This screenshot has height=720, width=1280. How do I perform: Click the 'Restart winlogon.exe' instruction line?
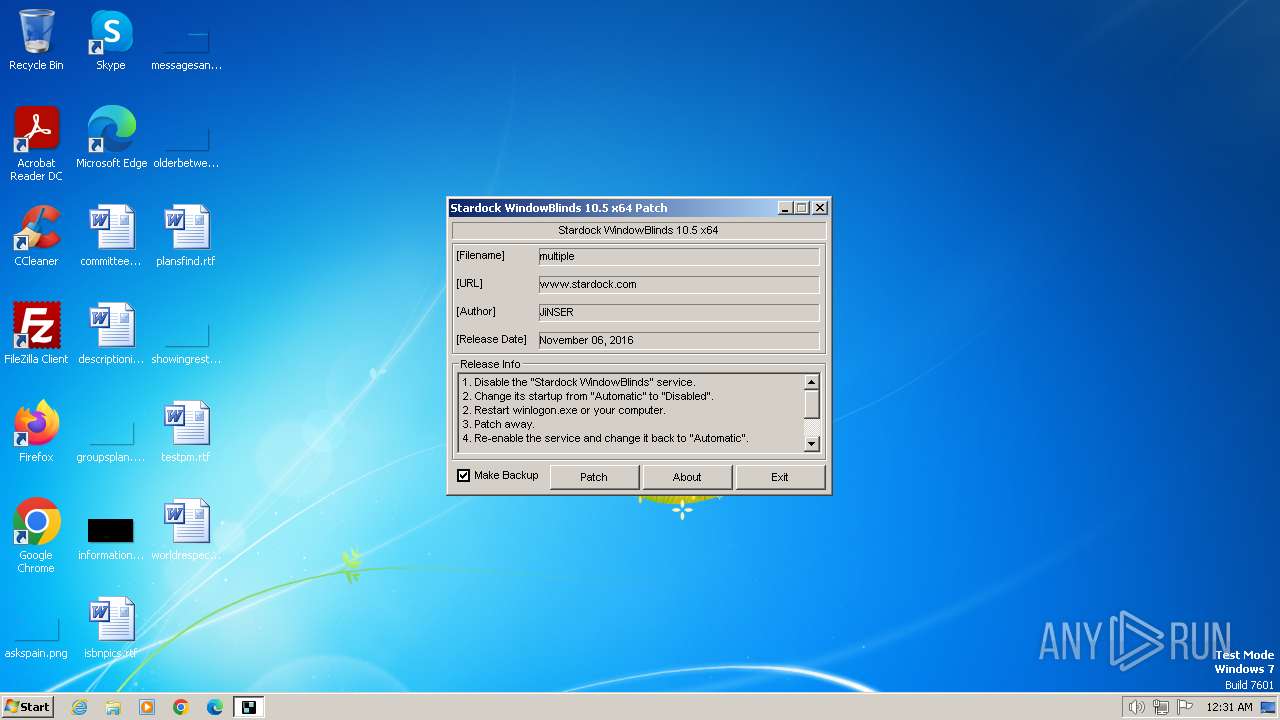(x=563, y=410)
